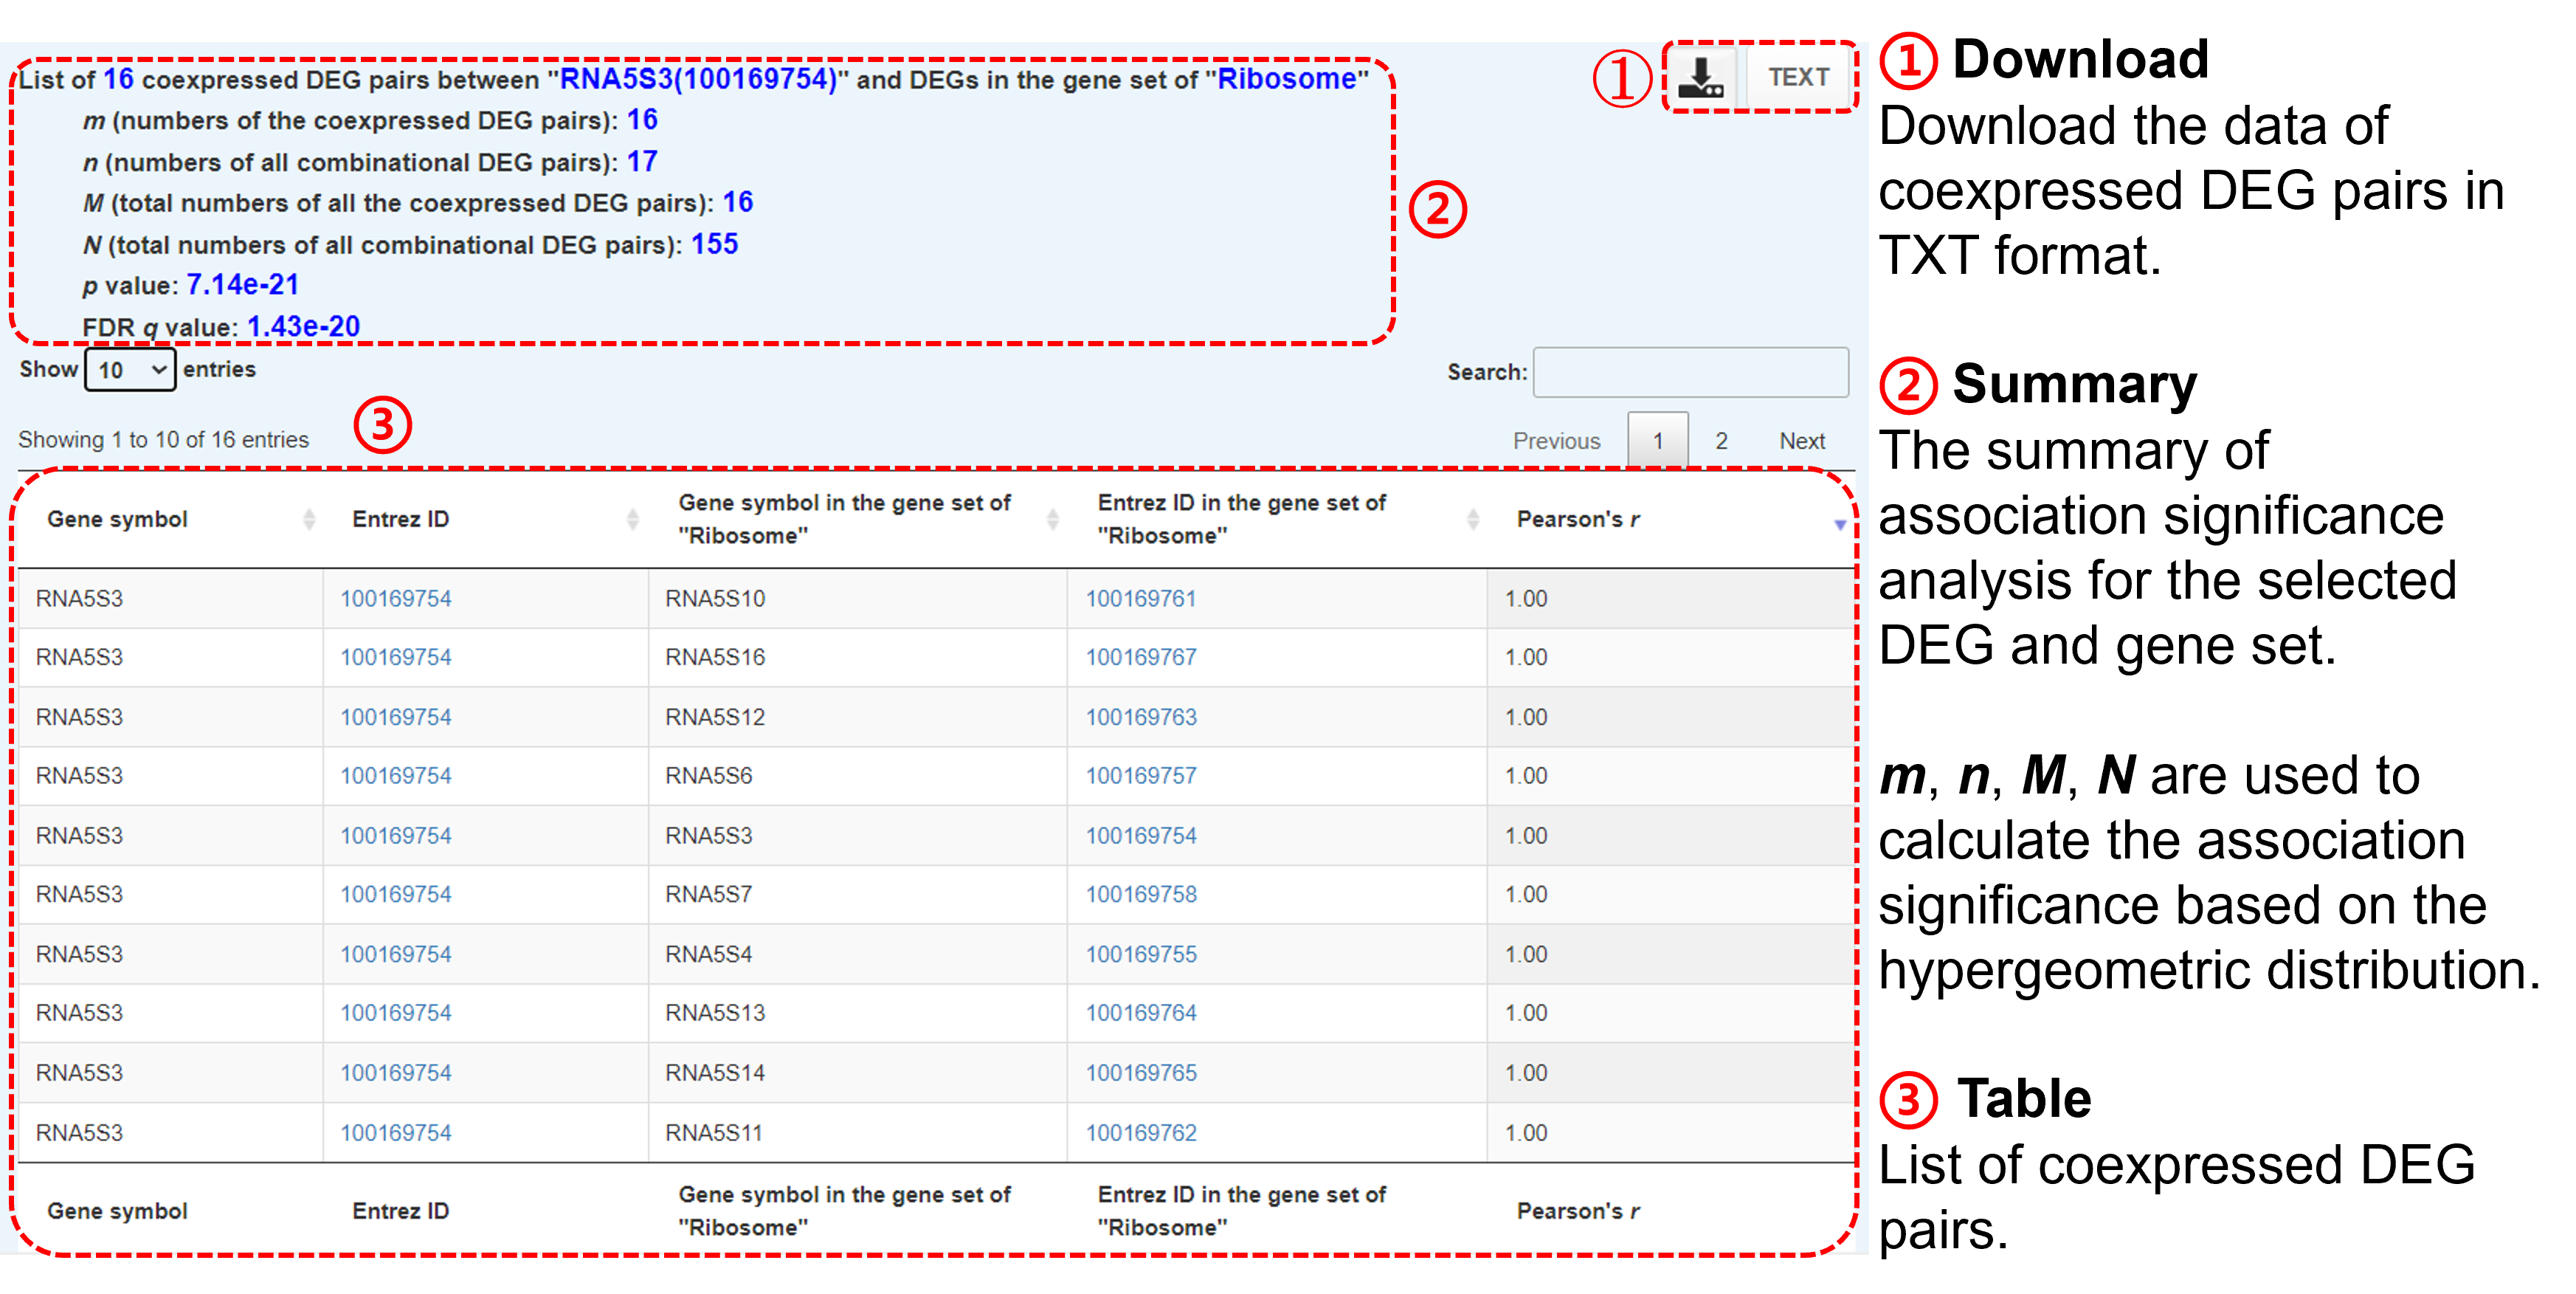Image resolution: width=2576 pixels, height=1294 pixels.
Task: Click the Next page button
Action: (x=1801, y=441)
